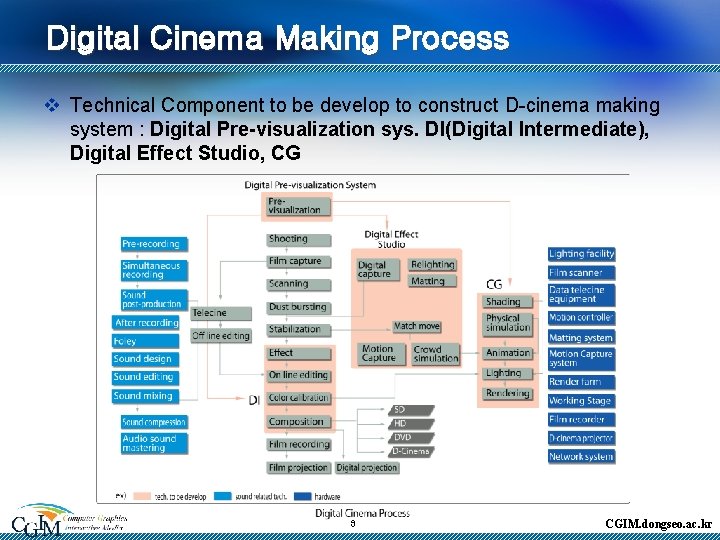Screen dimensions: 720x540
Task: Click the slide title 'Digital Cinema Making Process'
Action: click(278, 38)
